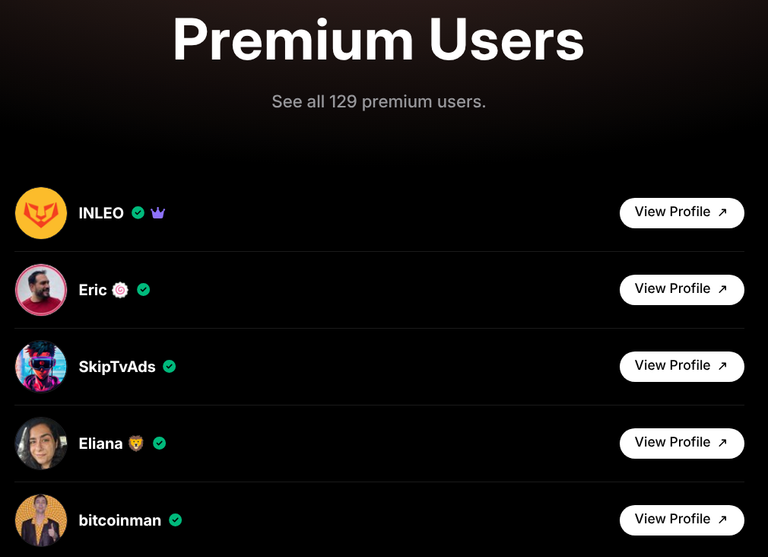Viewport: 768px width, 557px height.
Task: View Profile for INLEO
Action: [x=682, y=213]
